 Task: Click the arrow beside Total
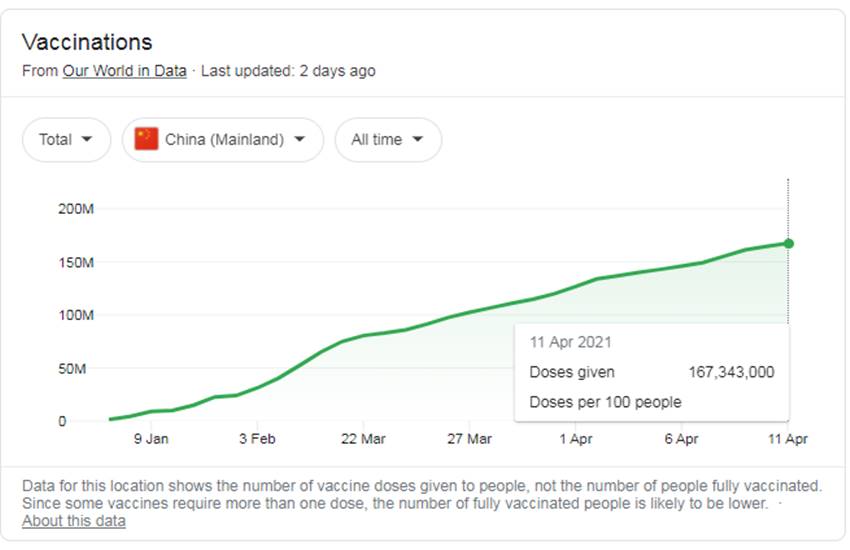(87, 139)
